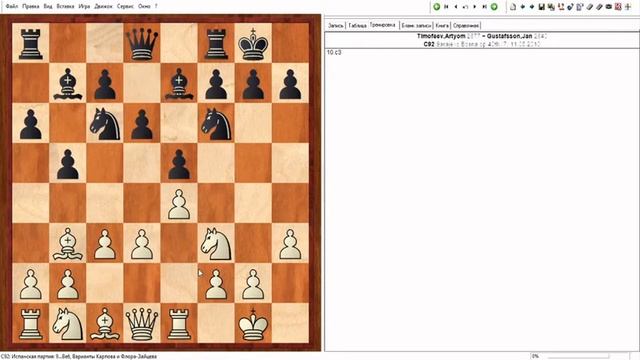Image resolution: width=640 pixels, height=360 pixels.
Task: Click the right green circle next-game button
Action: click(494, 7)
